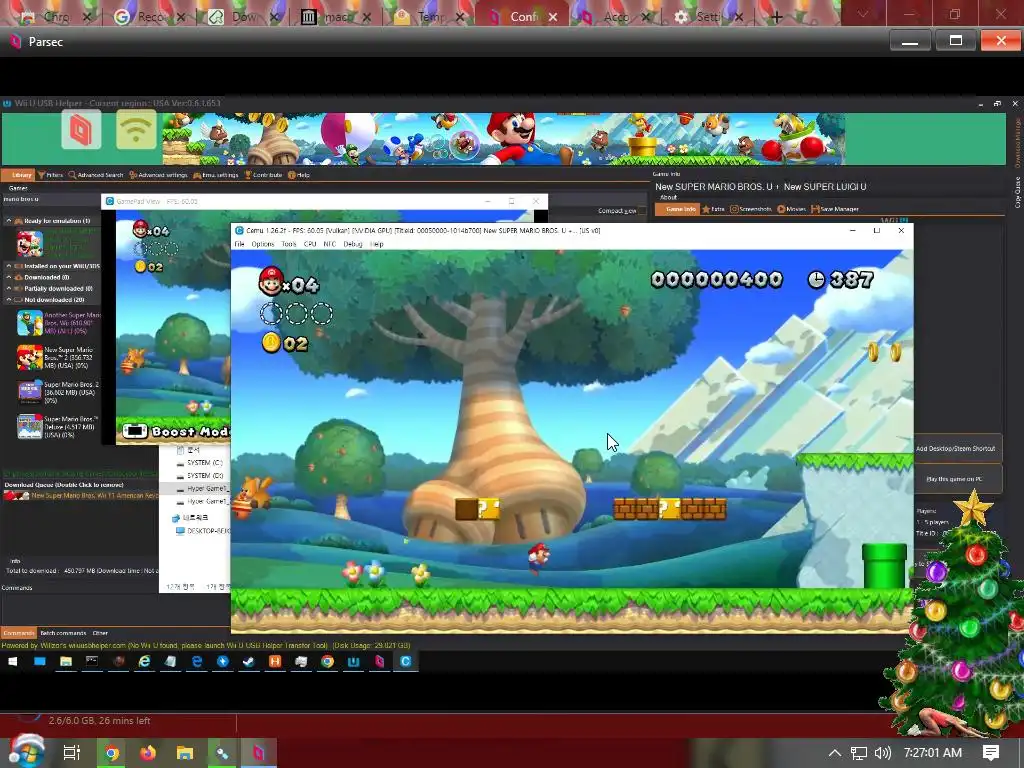
Task: Select the second SYSTEM drive in the file explorer
Action: [200, 475]
